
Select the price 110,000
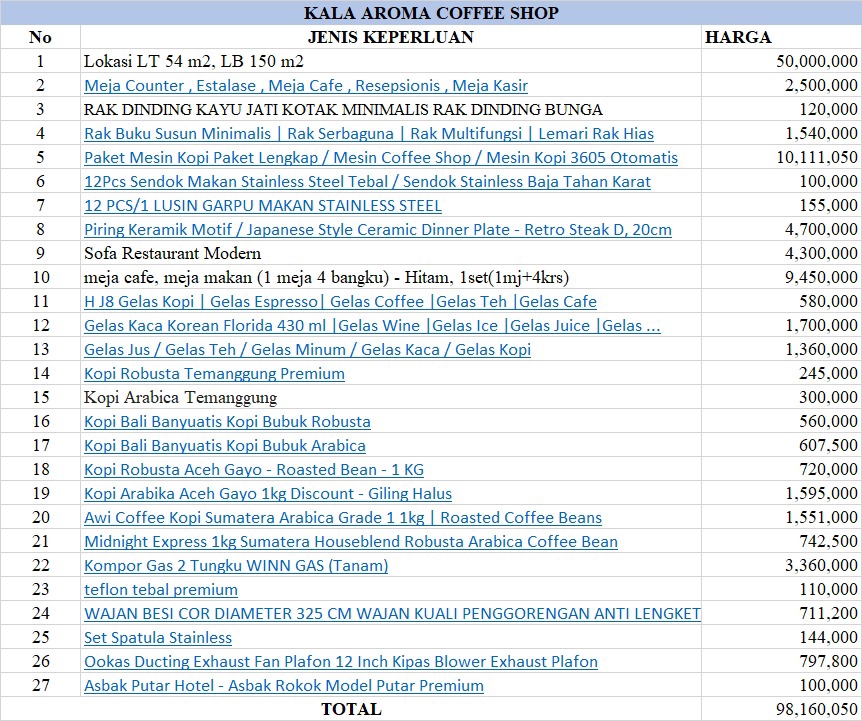coord(781,589)
